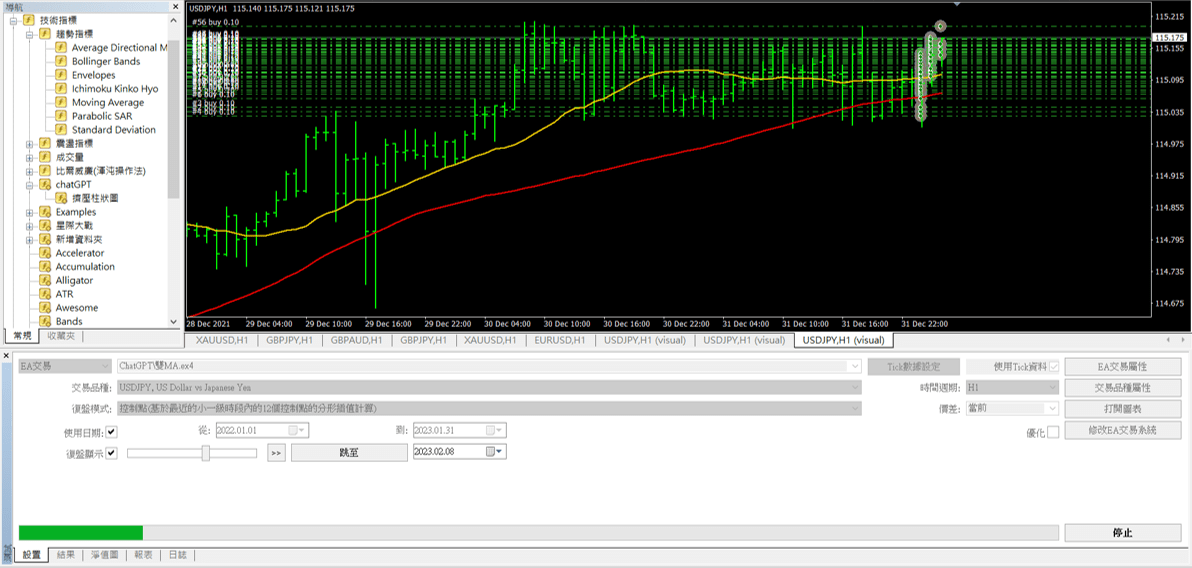Toggle the 使用日期 checkbox
This screenshot has width=1192, height=568.
click(x=112, y=431)
